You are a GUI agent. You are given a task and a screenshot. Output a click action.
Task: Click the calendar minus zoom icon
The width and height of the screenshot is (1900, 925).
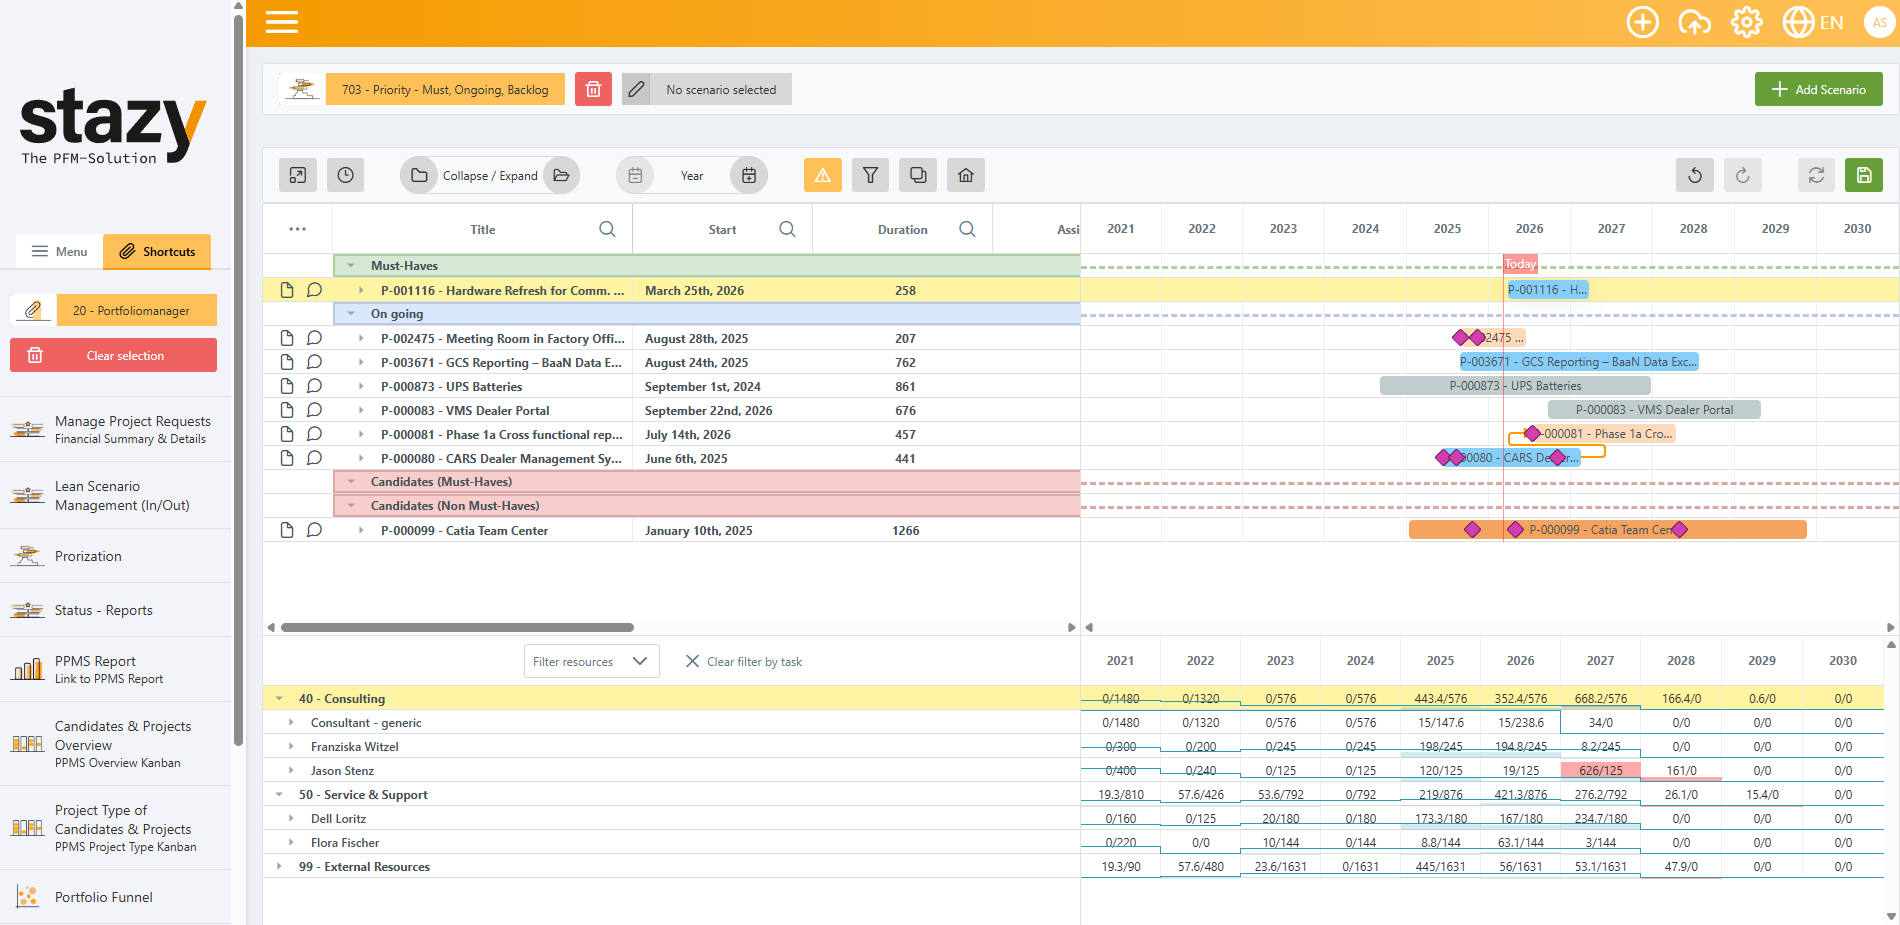tap(635, 175)
